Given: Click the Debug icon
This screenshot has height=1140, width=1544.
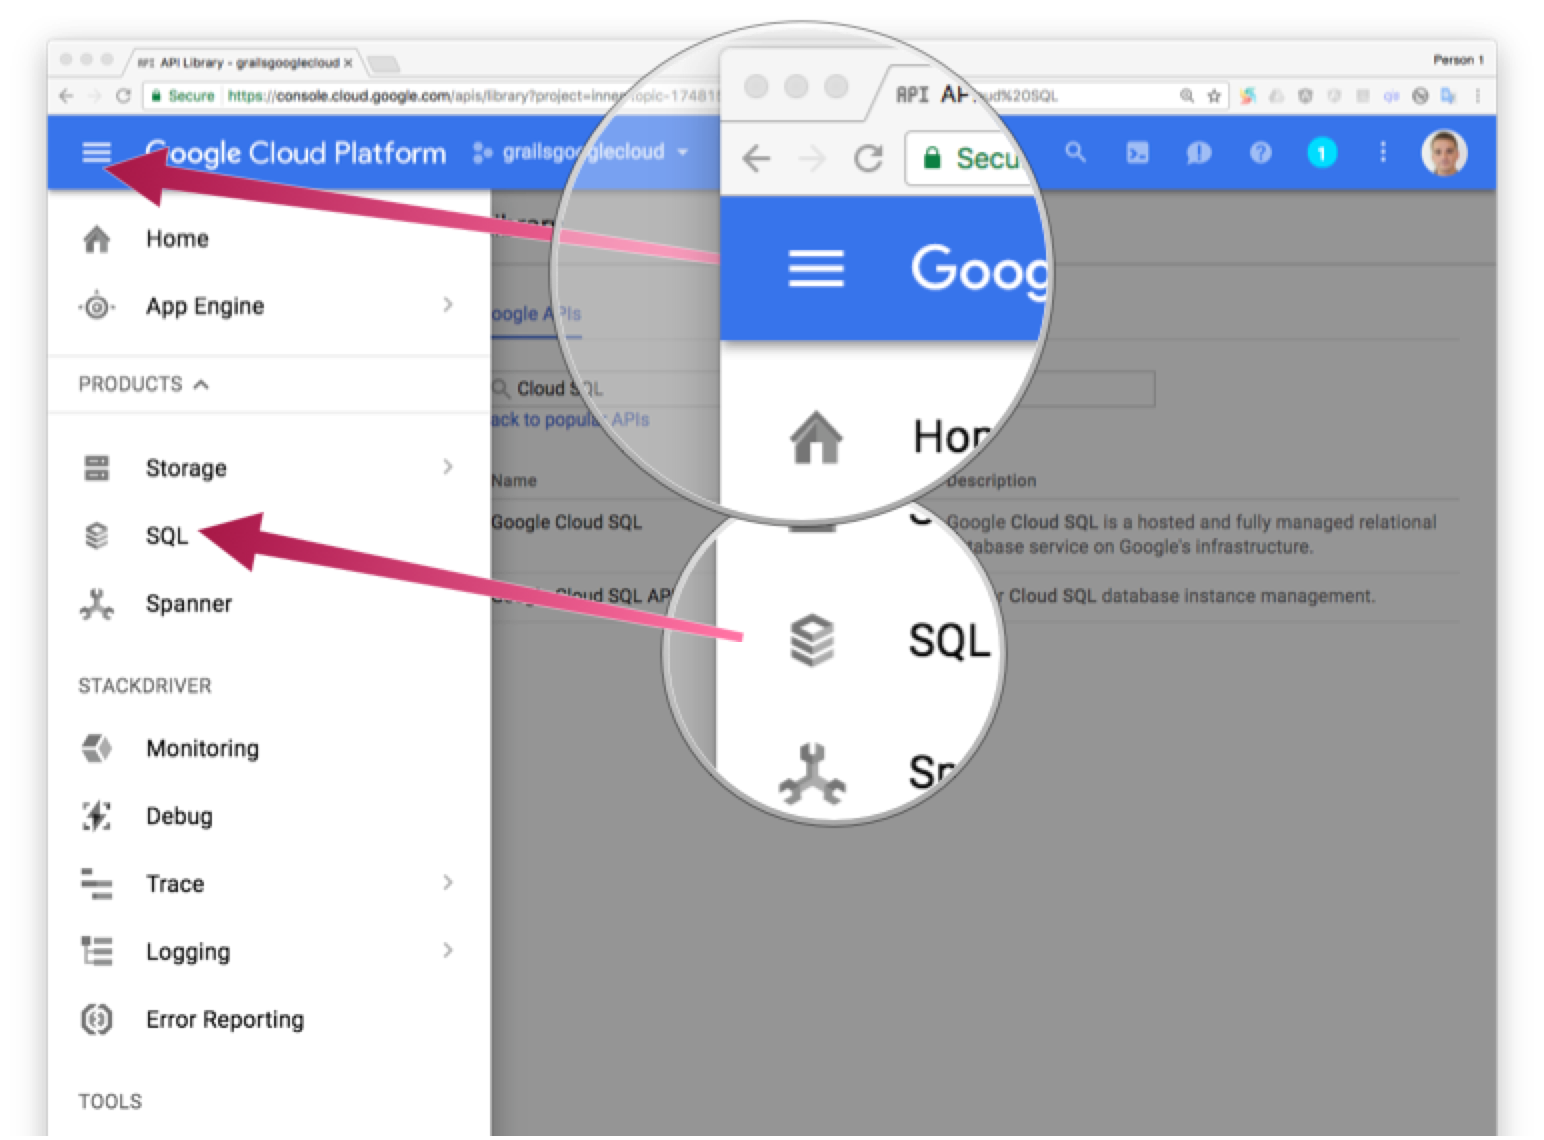Looking at the screenshot, I should tap(97, 816).
